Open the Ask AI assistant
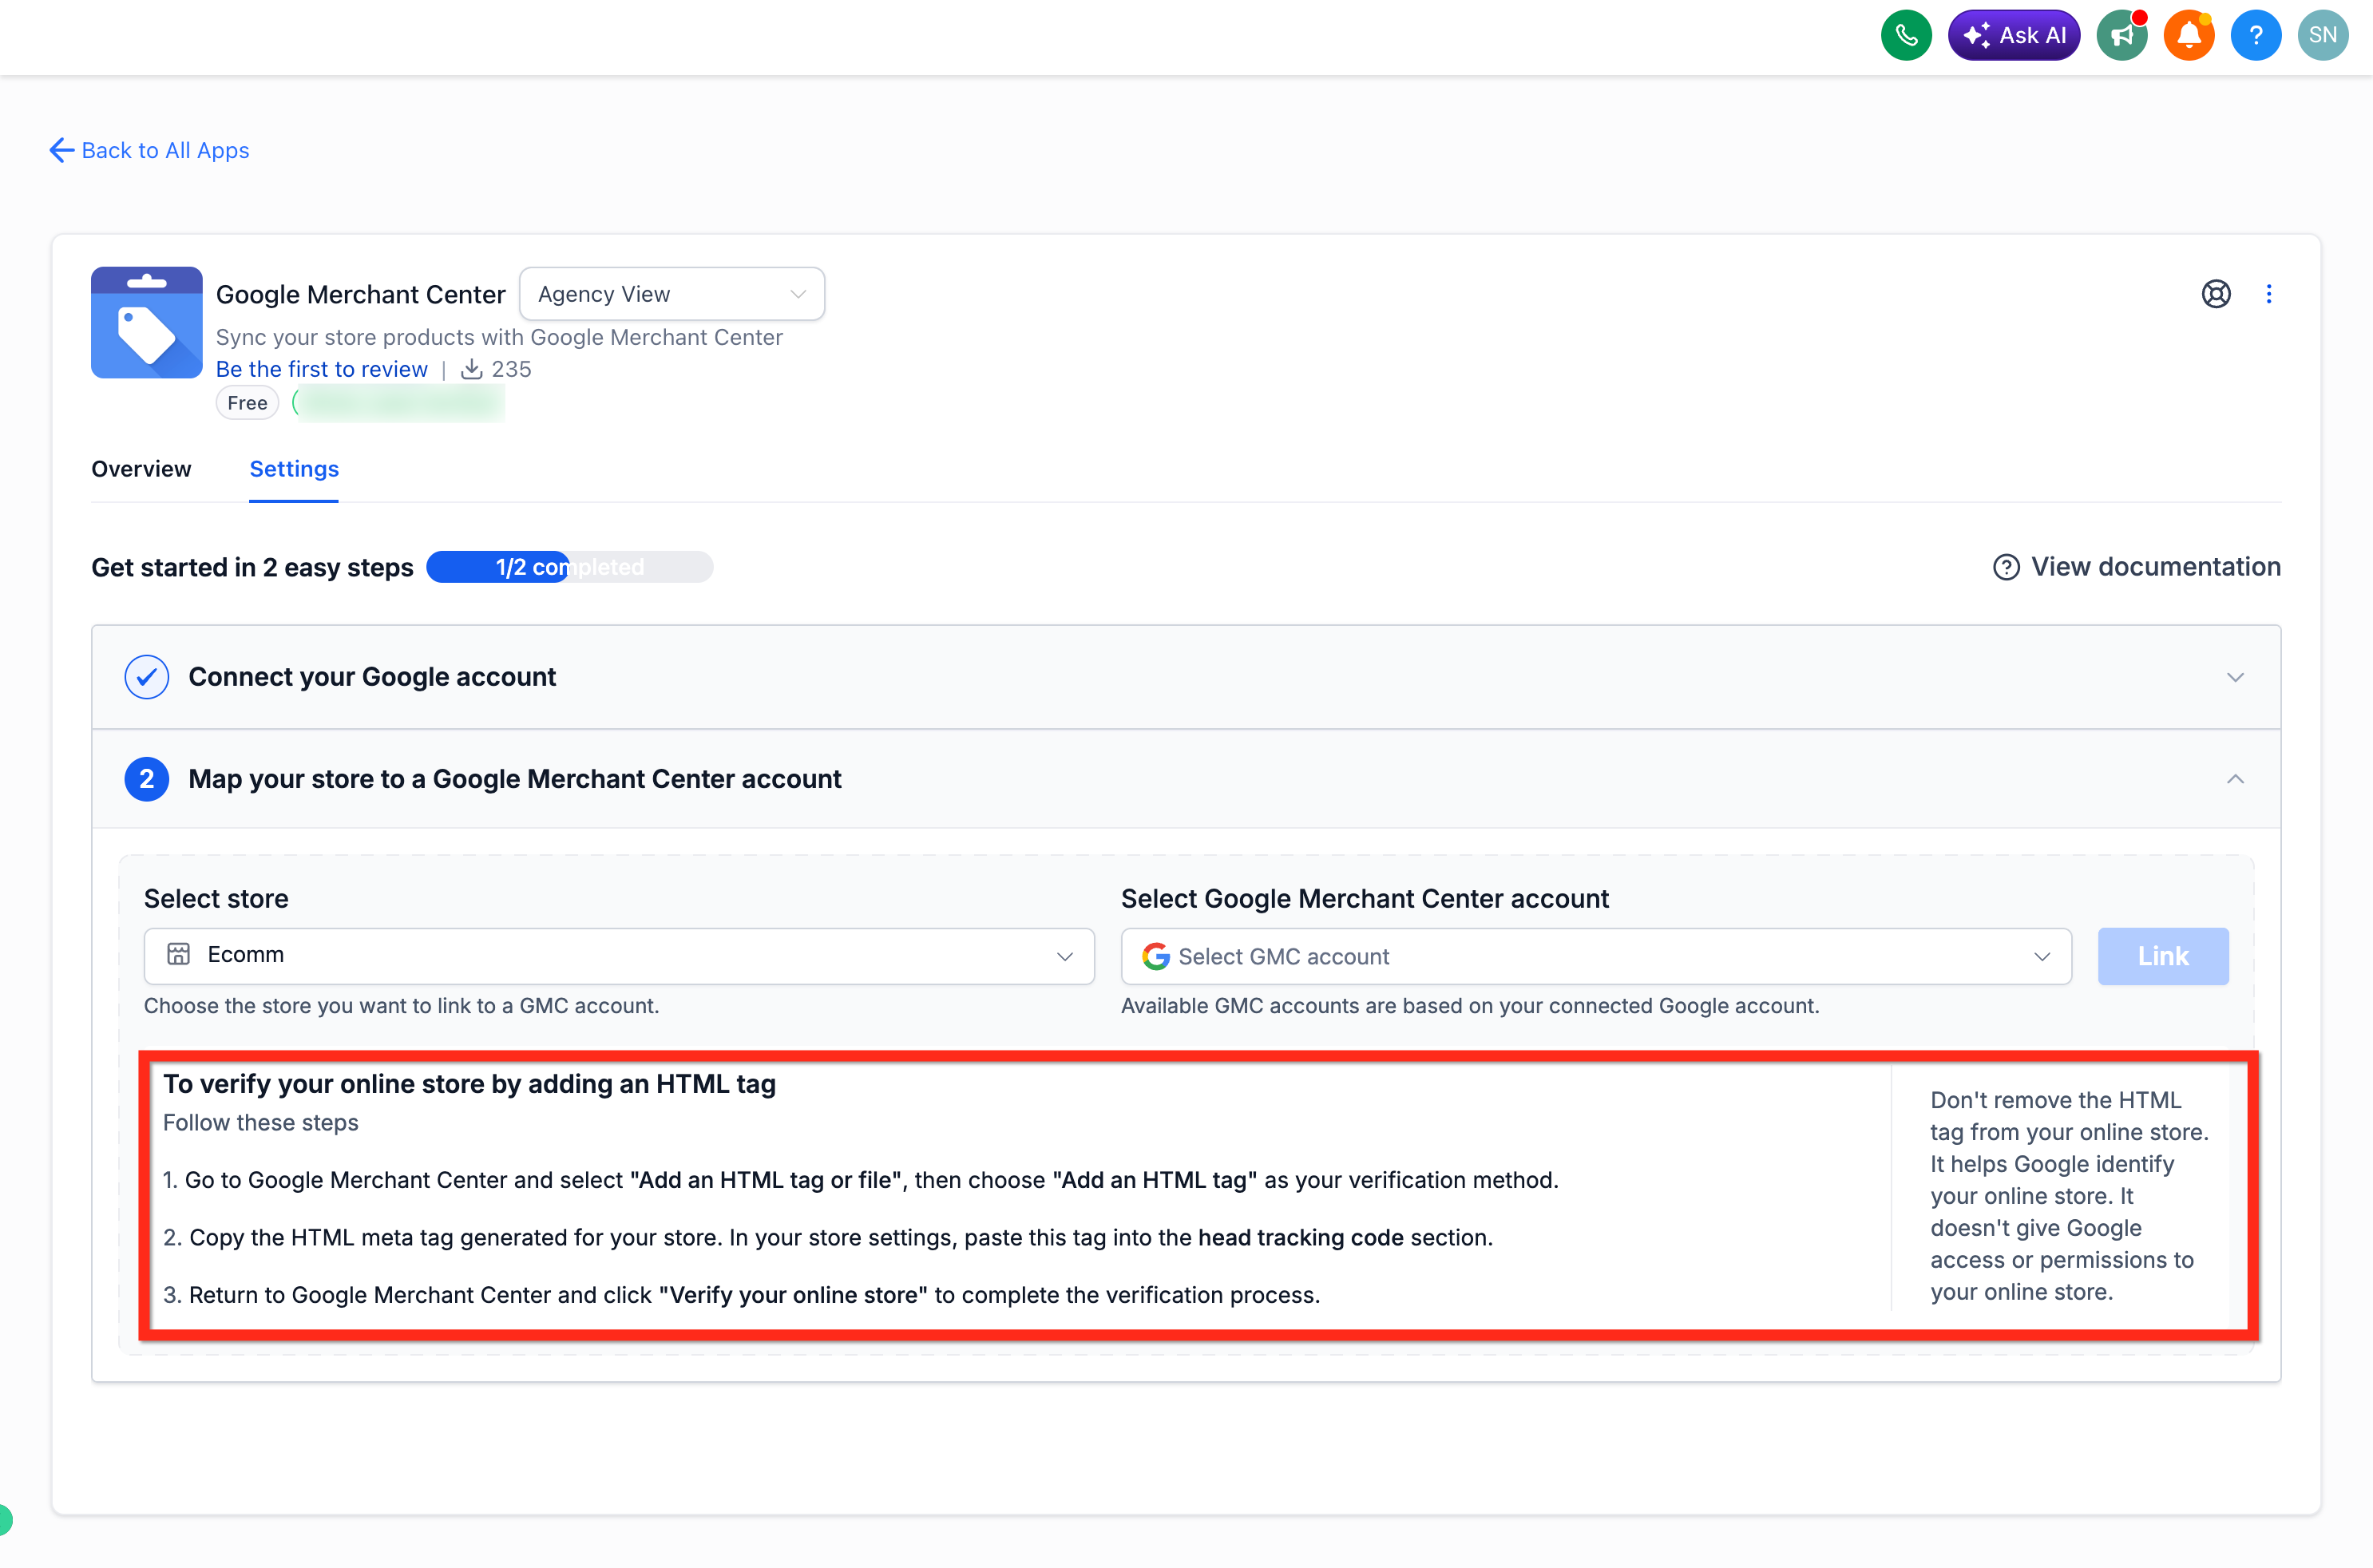2373x1568 pixels. click(x=2014, y=36)
